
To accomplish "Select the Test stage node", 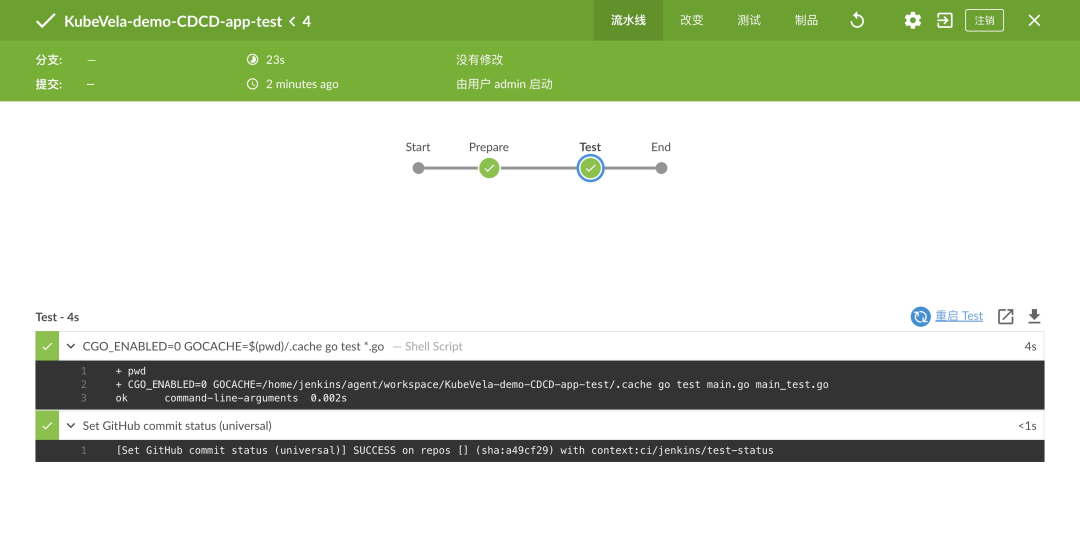I will [x=590, y=168].
